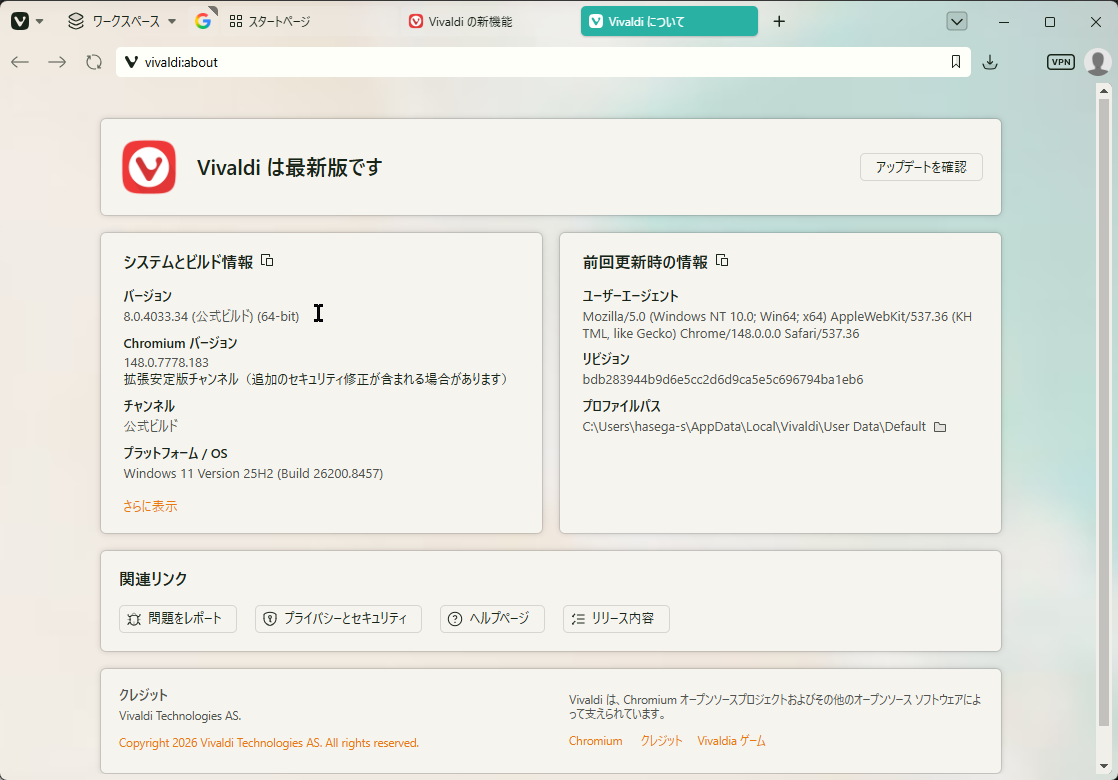
Task: Click the revision hash bdb283944b9d6e5cc2d6d9ca5e5c696794ba1eb6
Action: click(723, 379)
